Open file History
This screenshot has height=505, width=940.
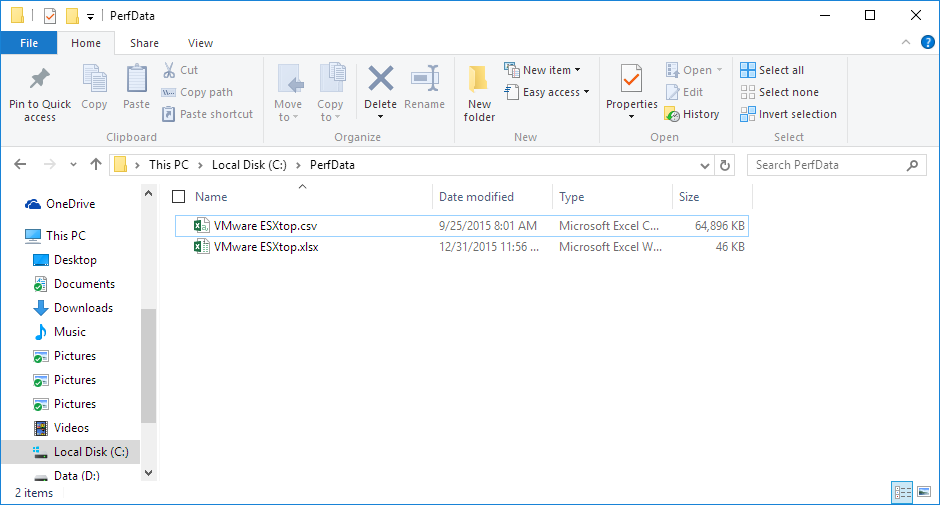692,114
